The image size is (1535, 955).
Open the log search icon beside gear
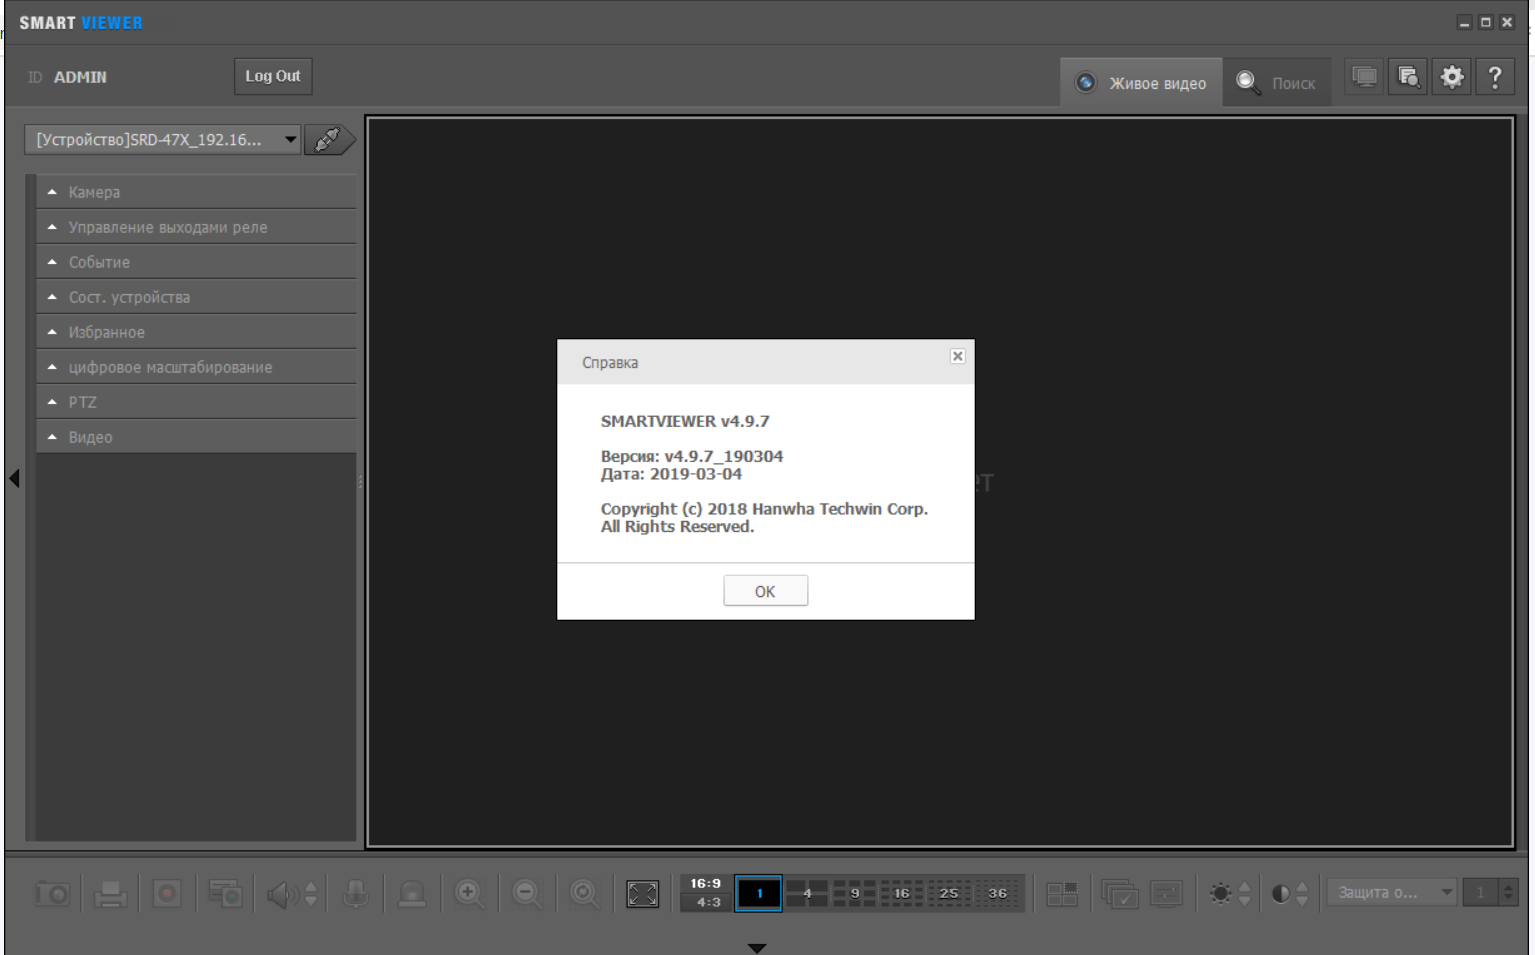point(1408,77)
